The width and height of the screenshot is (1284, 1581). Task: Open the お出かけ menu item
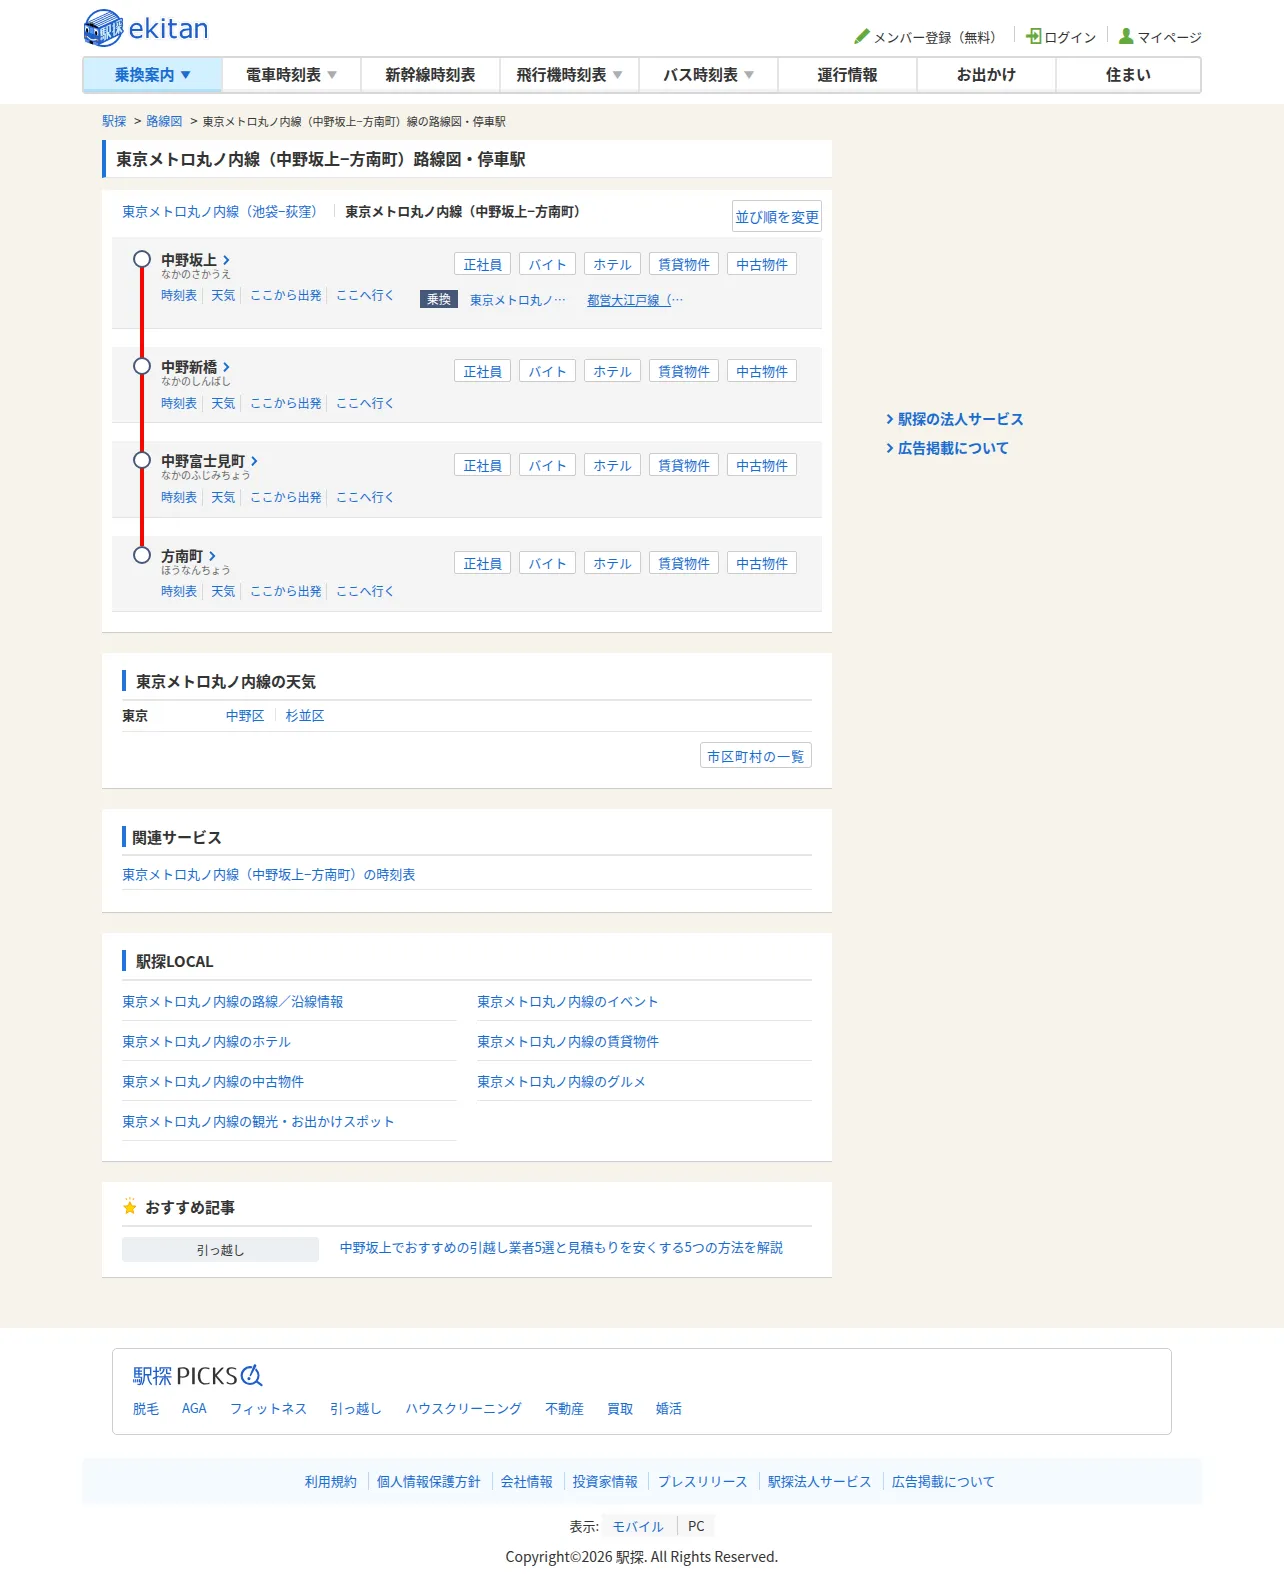pyautogui.click(x=986, y=75)
